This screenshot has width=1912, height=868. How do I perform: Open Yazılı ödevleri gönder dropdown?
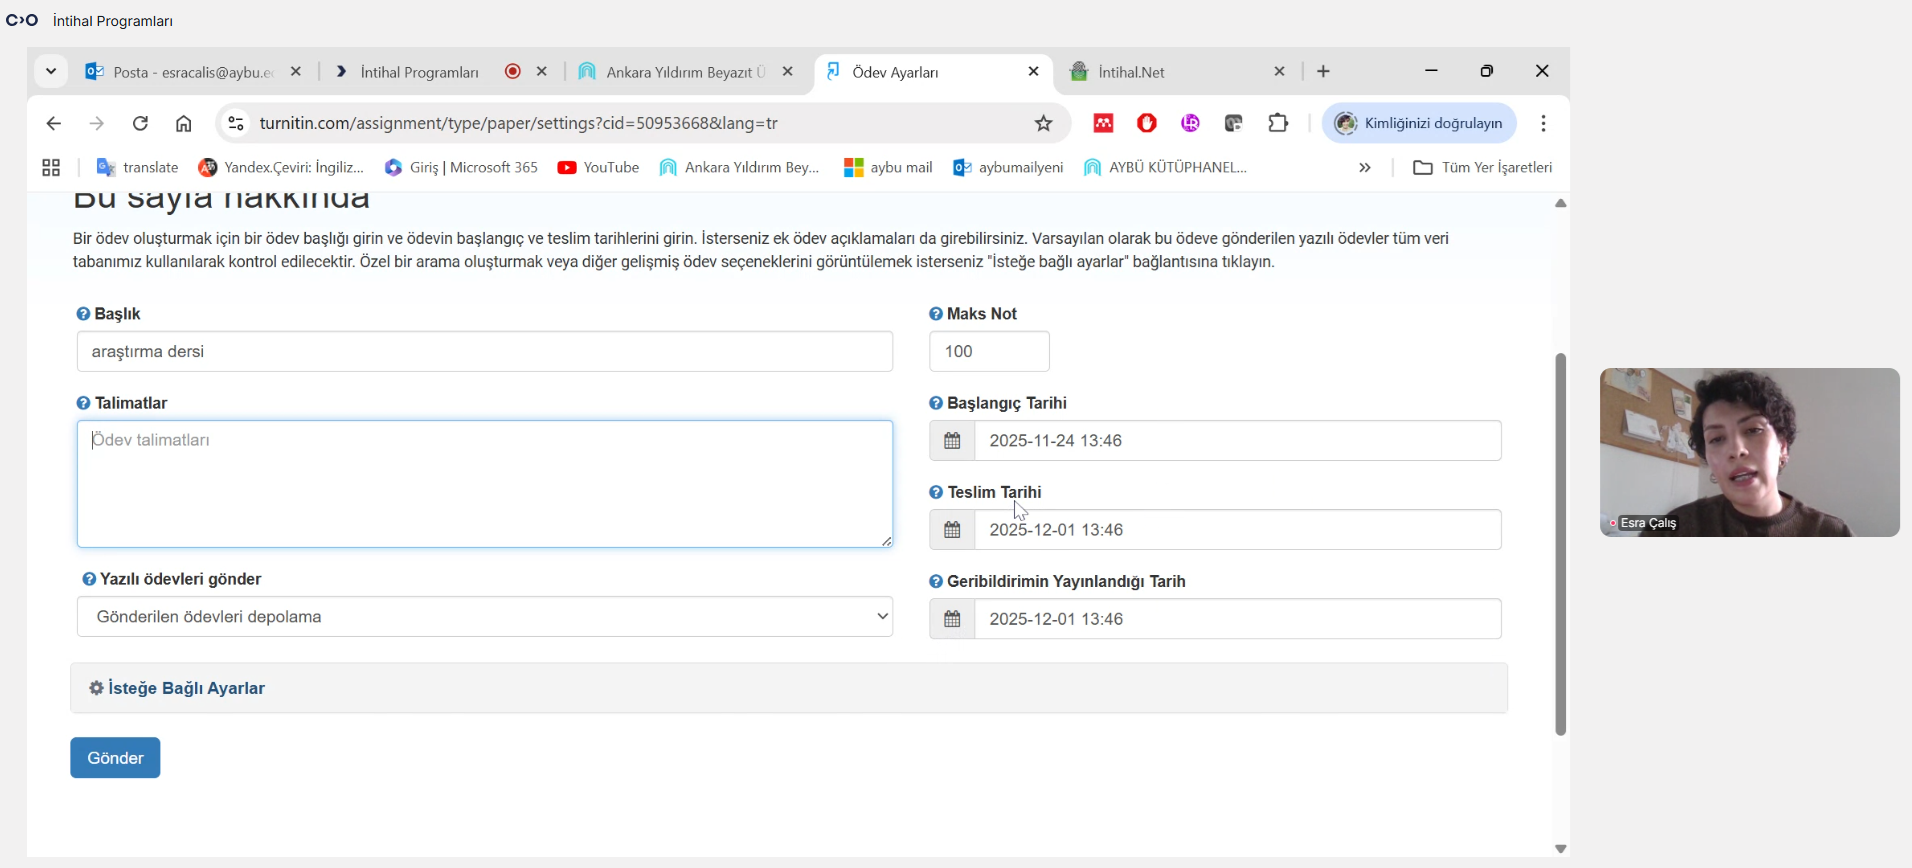click(485, 617)
